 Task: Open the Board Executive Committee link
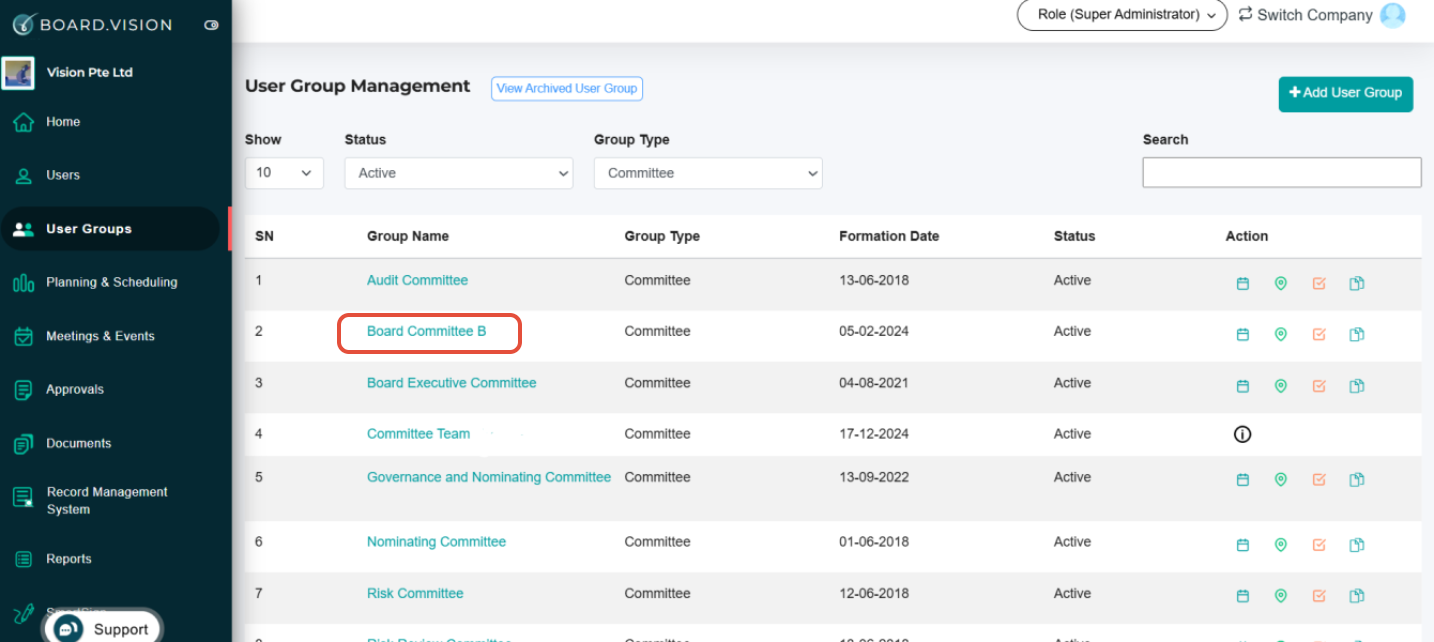pyautogui.click(x=452, y=383)
